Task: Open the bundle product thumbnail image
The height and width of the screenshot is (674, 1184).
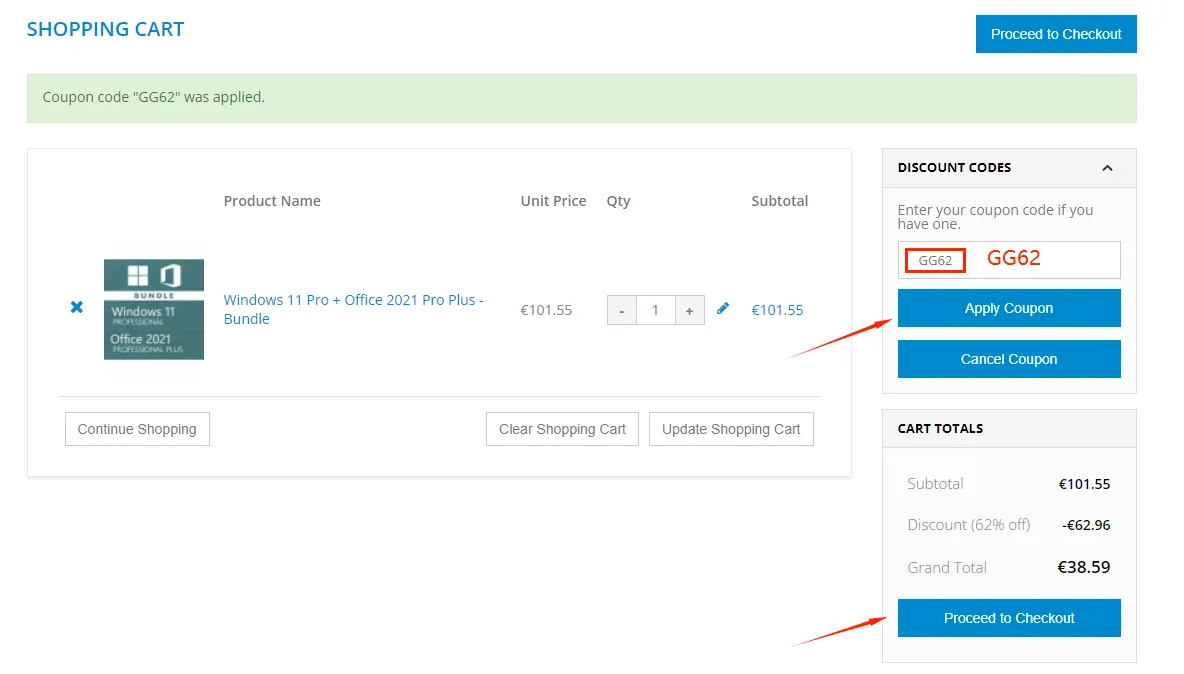Action: pos(154,309)
